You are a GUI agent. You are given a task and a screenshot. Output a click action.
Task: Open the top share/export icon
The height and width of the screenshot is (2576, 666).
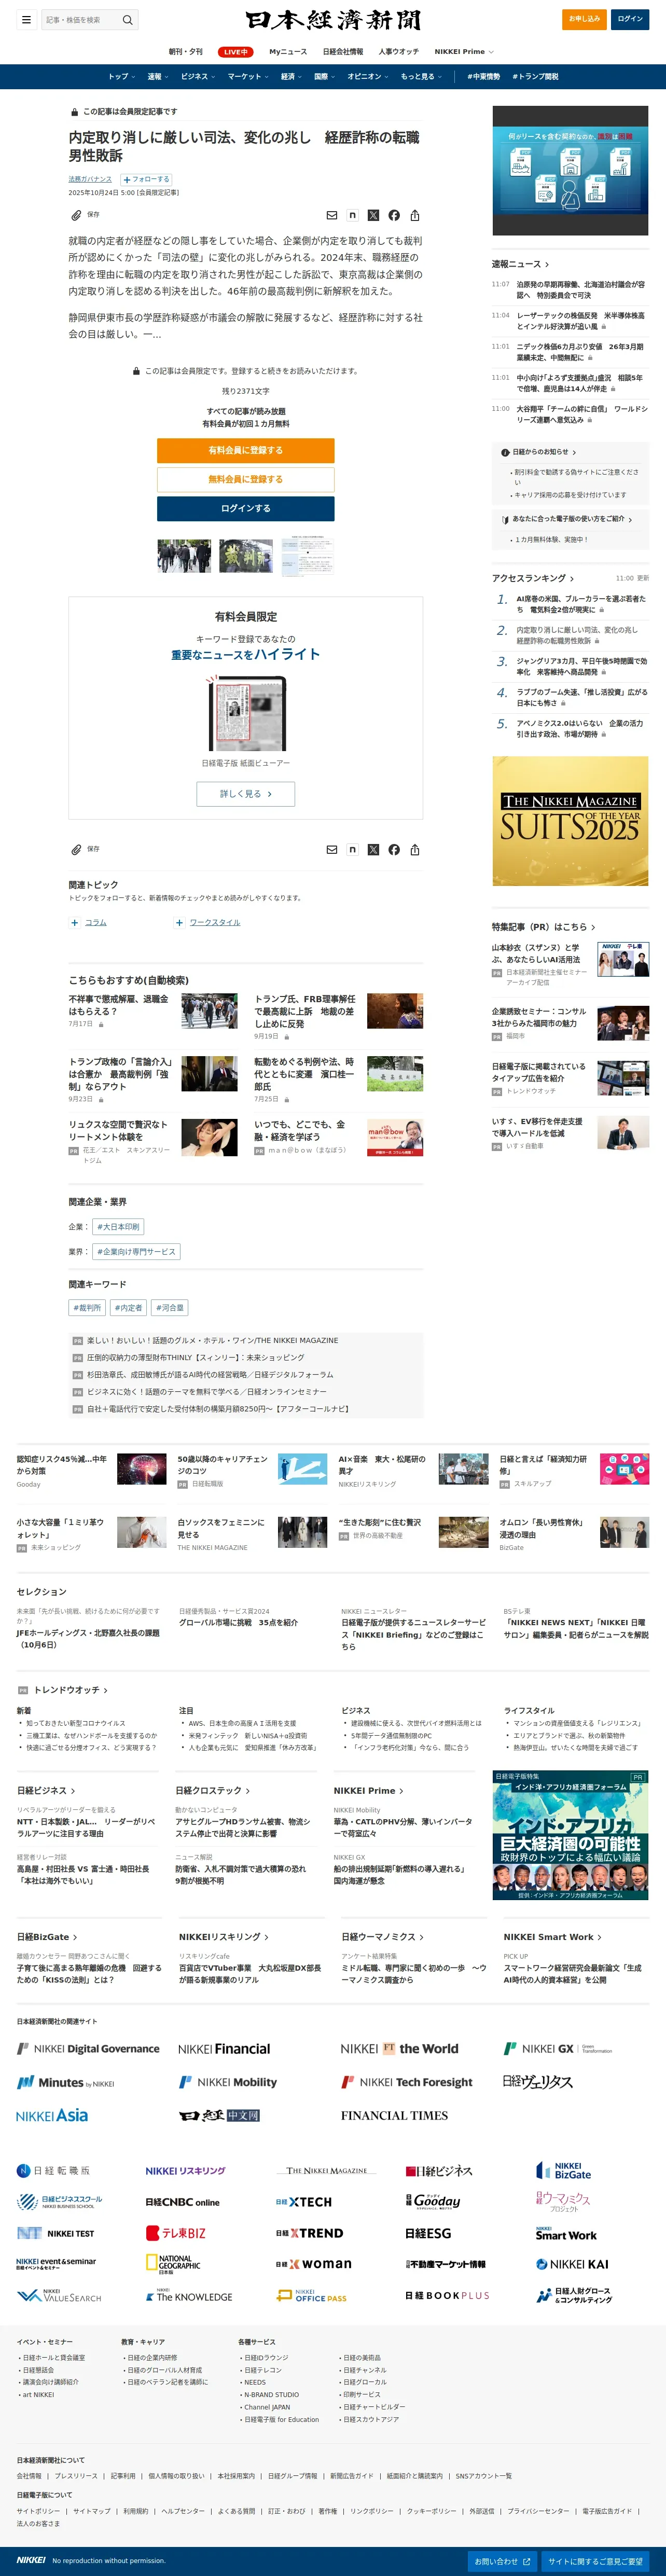click(415, 215)
